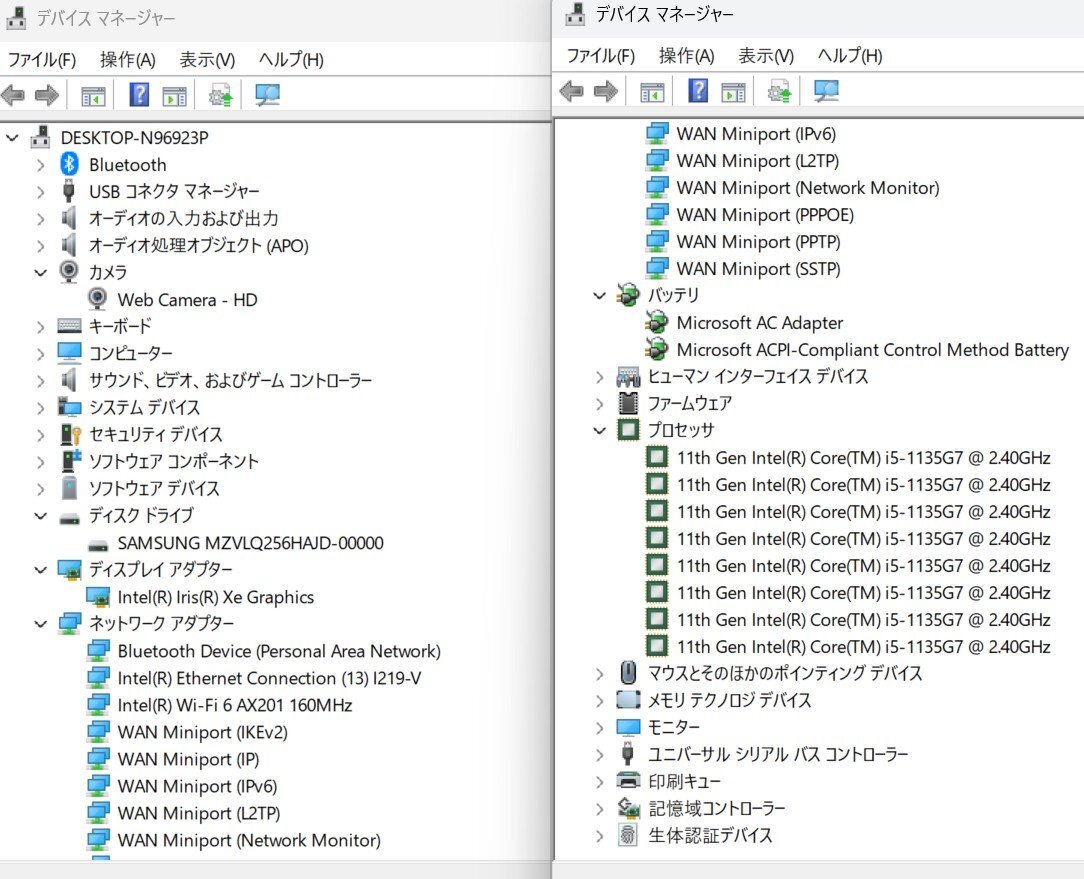Open ヘルプ(H) menu in left window
The width and height of the screenshot is (1084, 879).
(290, 60)
